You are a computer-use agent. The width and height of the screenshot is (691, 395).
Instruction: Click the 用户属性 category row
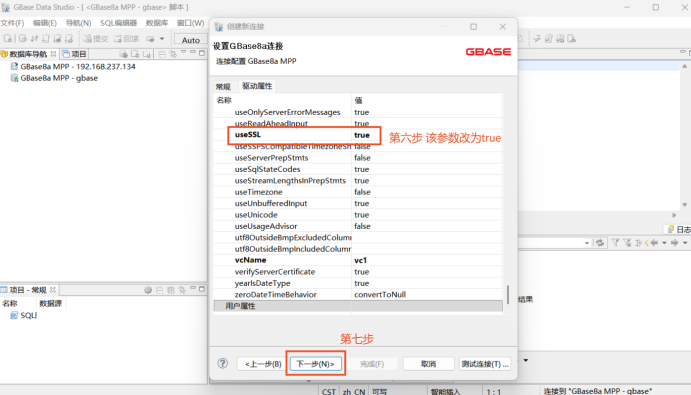point(357,306)
